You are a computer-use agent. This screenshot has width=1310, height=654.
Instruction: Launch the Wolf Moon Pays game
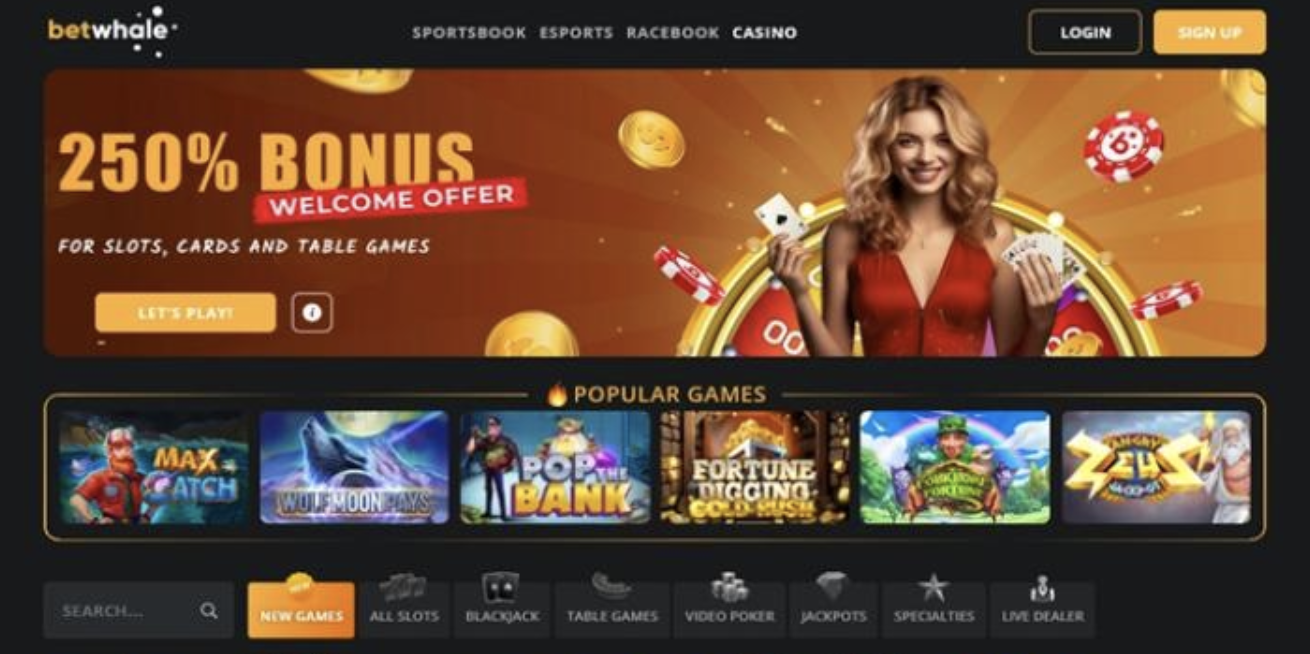(x=354, y=467)
